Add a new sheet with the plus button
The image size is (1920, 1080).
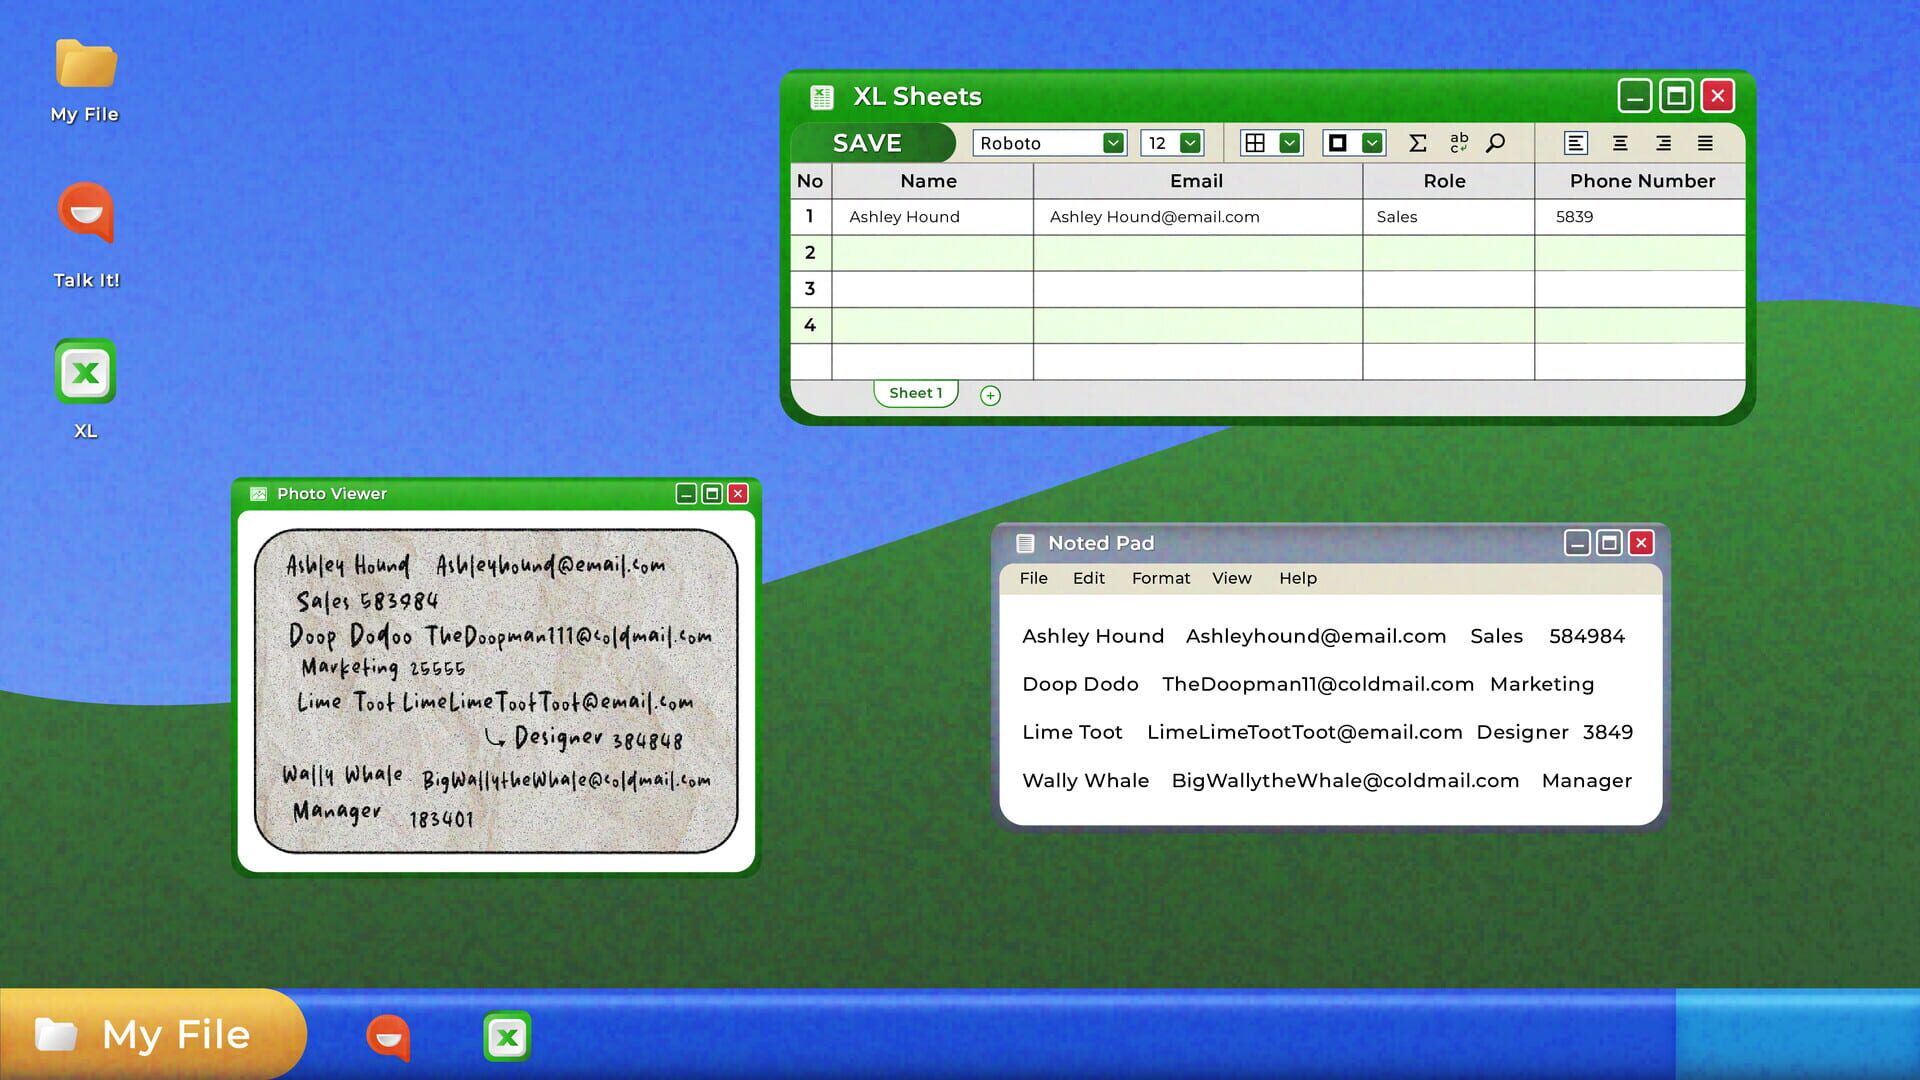[x=990, y=395]
